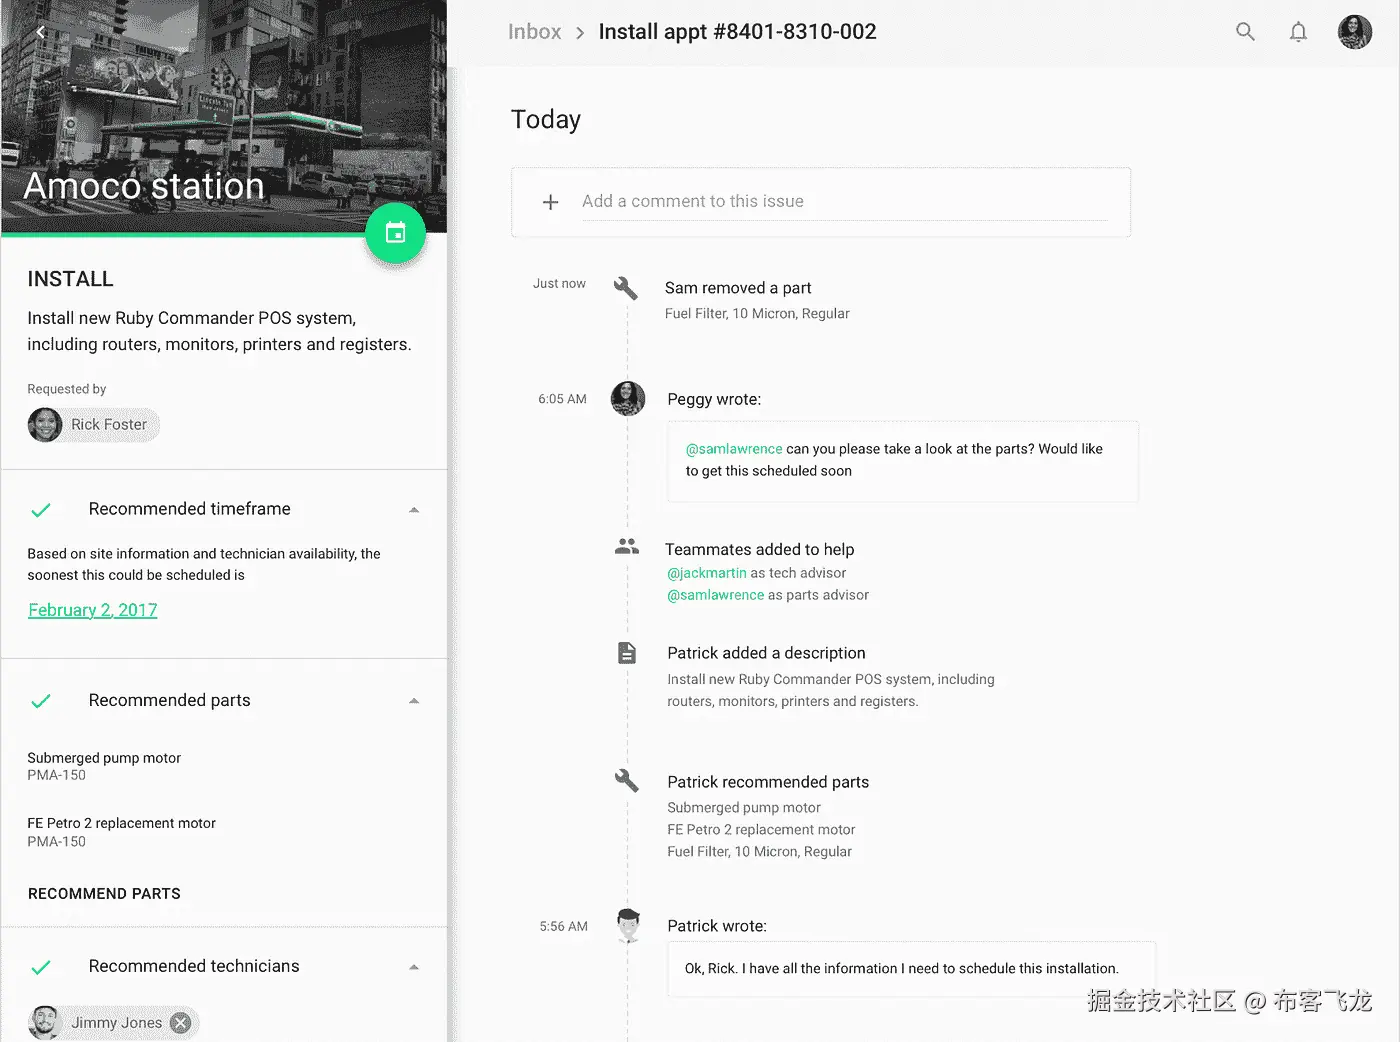Remove Jimmy Jones technician chip
This screenshot has width=1400, height=1042.
[180, 1022]
